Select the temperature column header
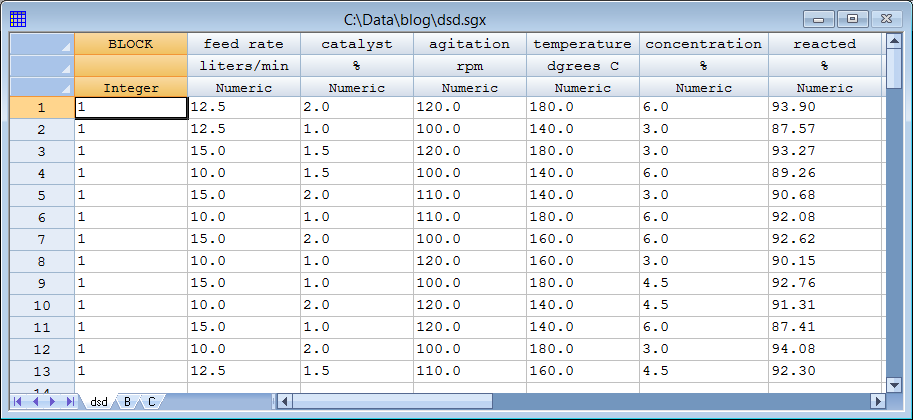This screenshot has height=420, width=913. coord(582,44)
